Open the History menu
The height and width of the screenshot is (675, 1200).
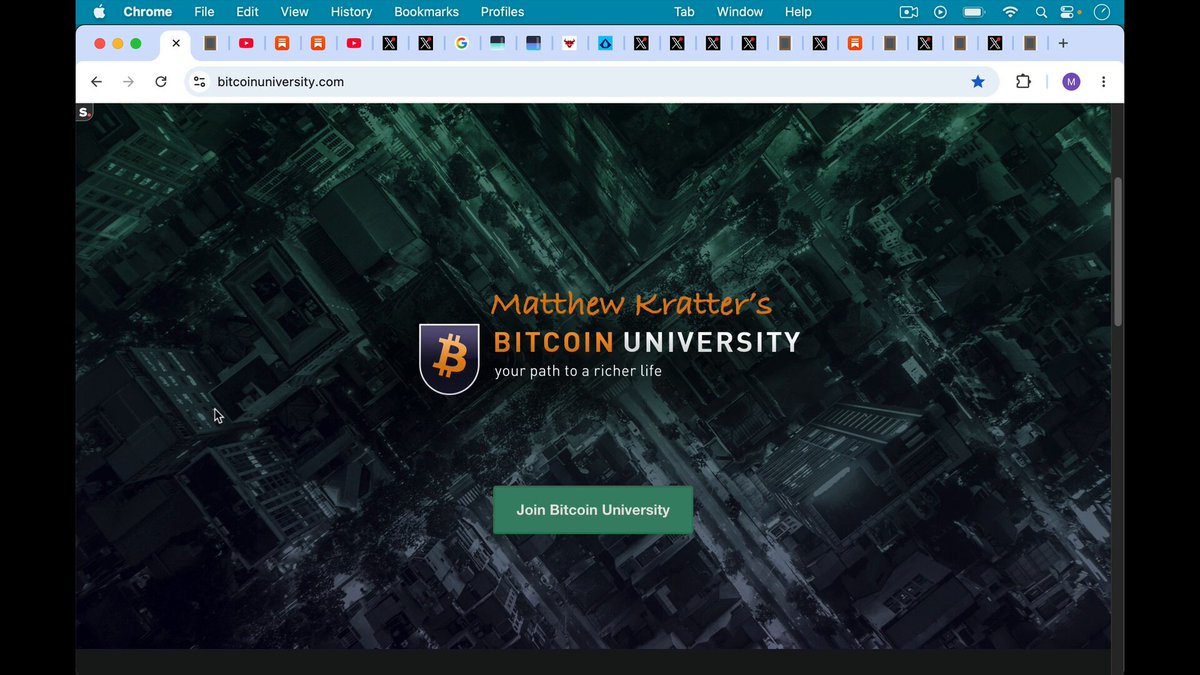click(x=351, y=12)
